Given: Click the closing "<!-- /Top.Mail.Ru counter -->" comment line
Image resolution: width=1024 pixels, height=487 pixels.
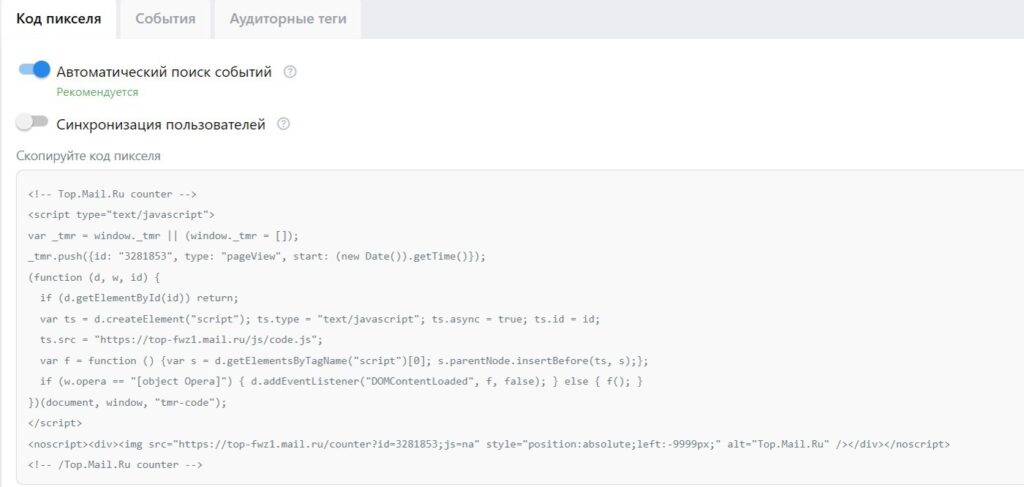Looking at the screenshot, I should 115,464.
